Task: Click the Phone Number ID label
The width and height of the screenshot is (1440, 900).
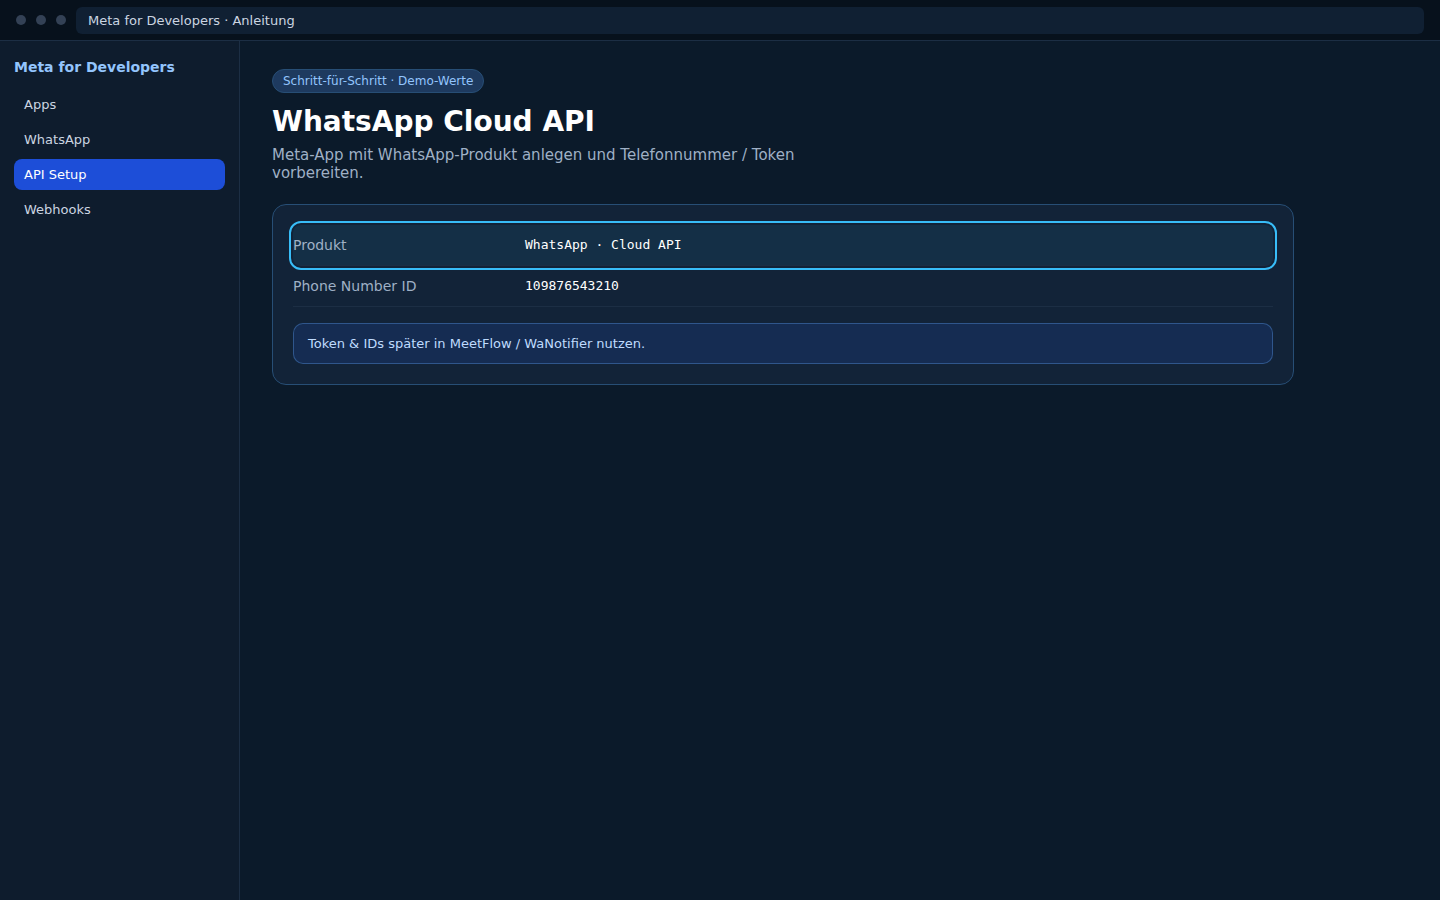Action: click(x=354, y=286)
